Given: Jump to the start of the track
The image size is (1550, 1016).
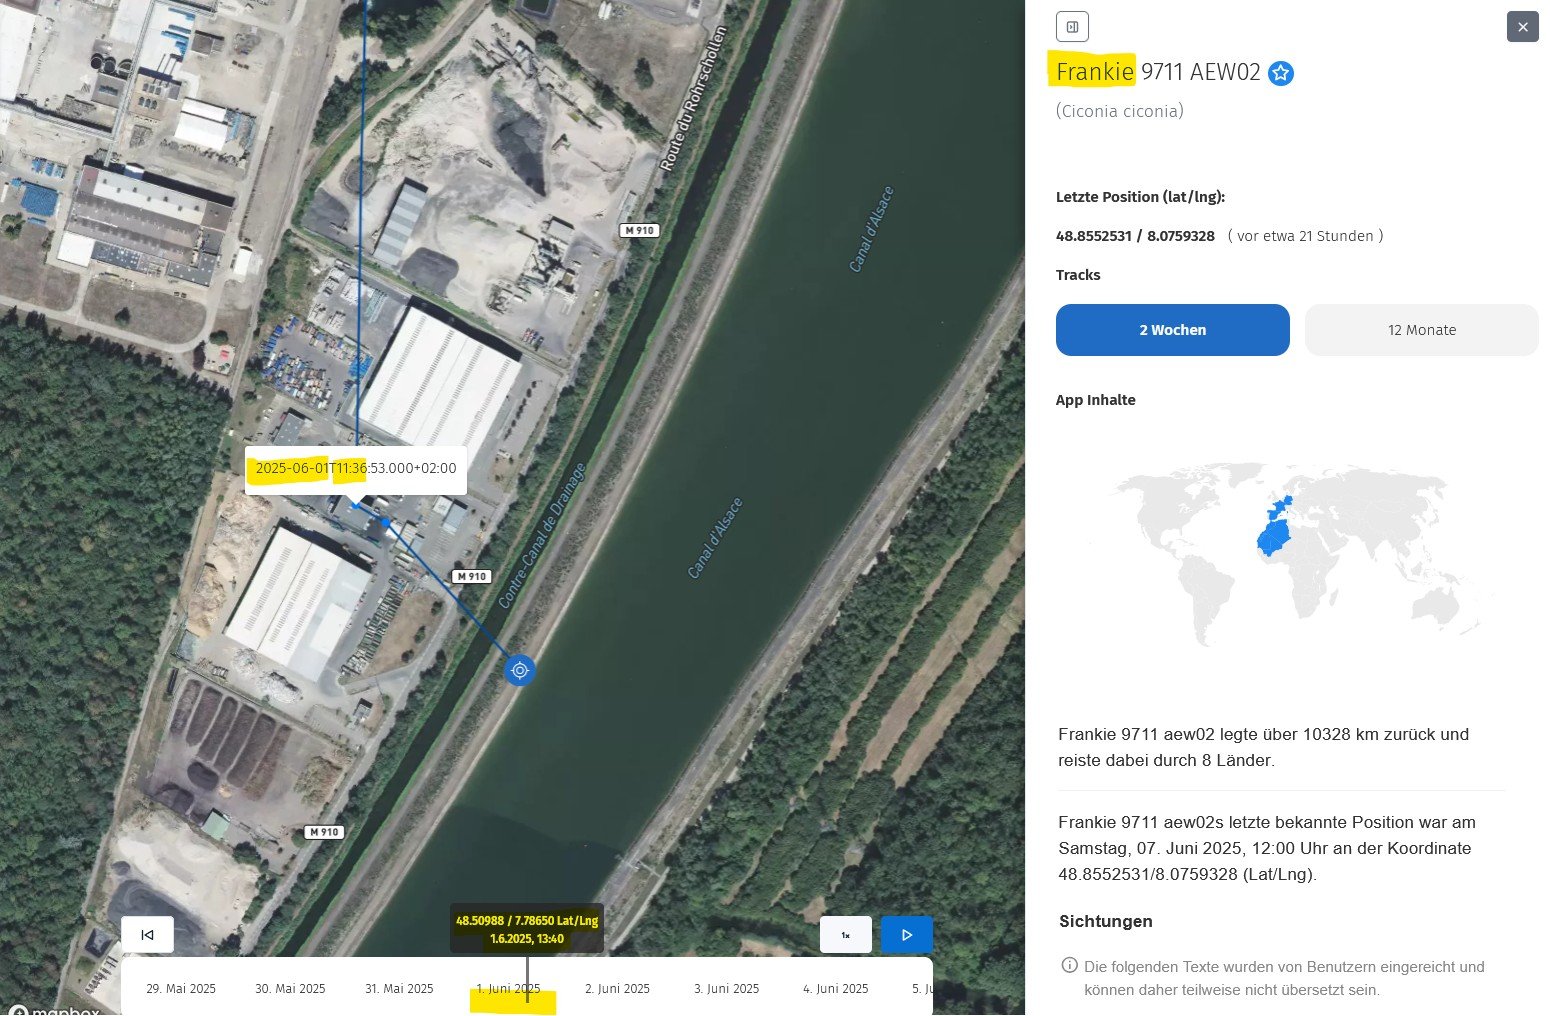Looking at the screenshot, I should tap(147, 935).
